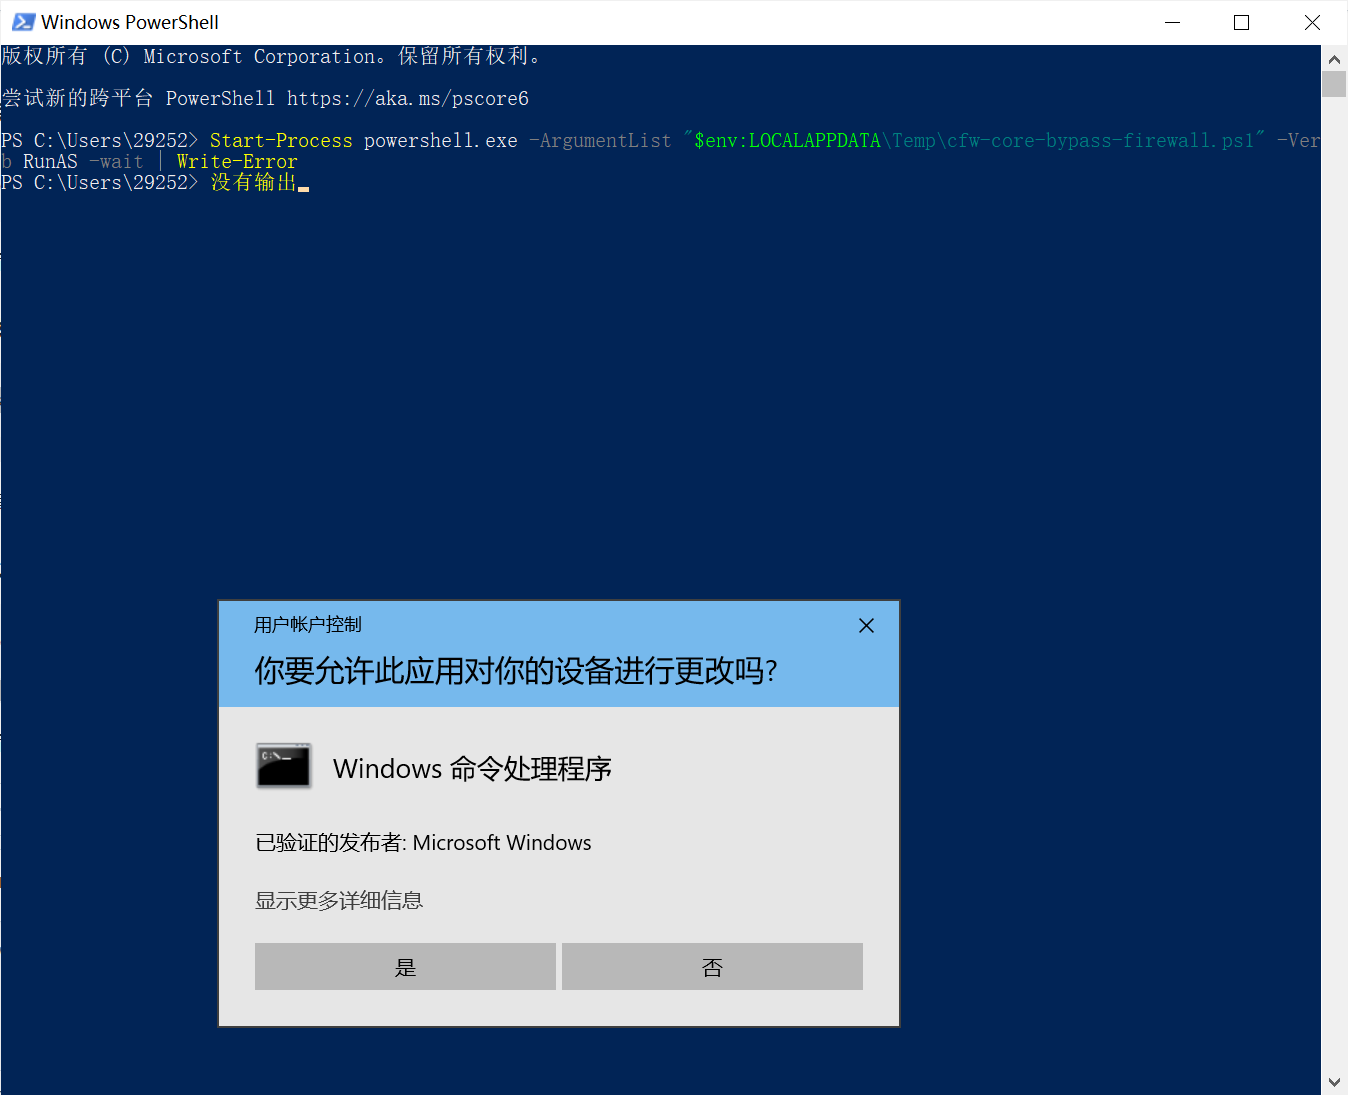Click the Windows 命令处理程序 application icon

(x=283, y=766)
